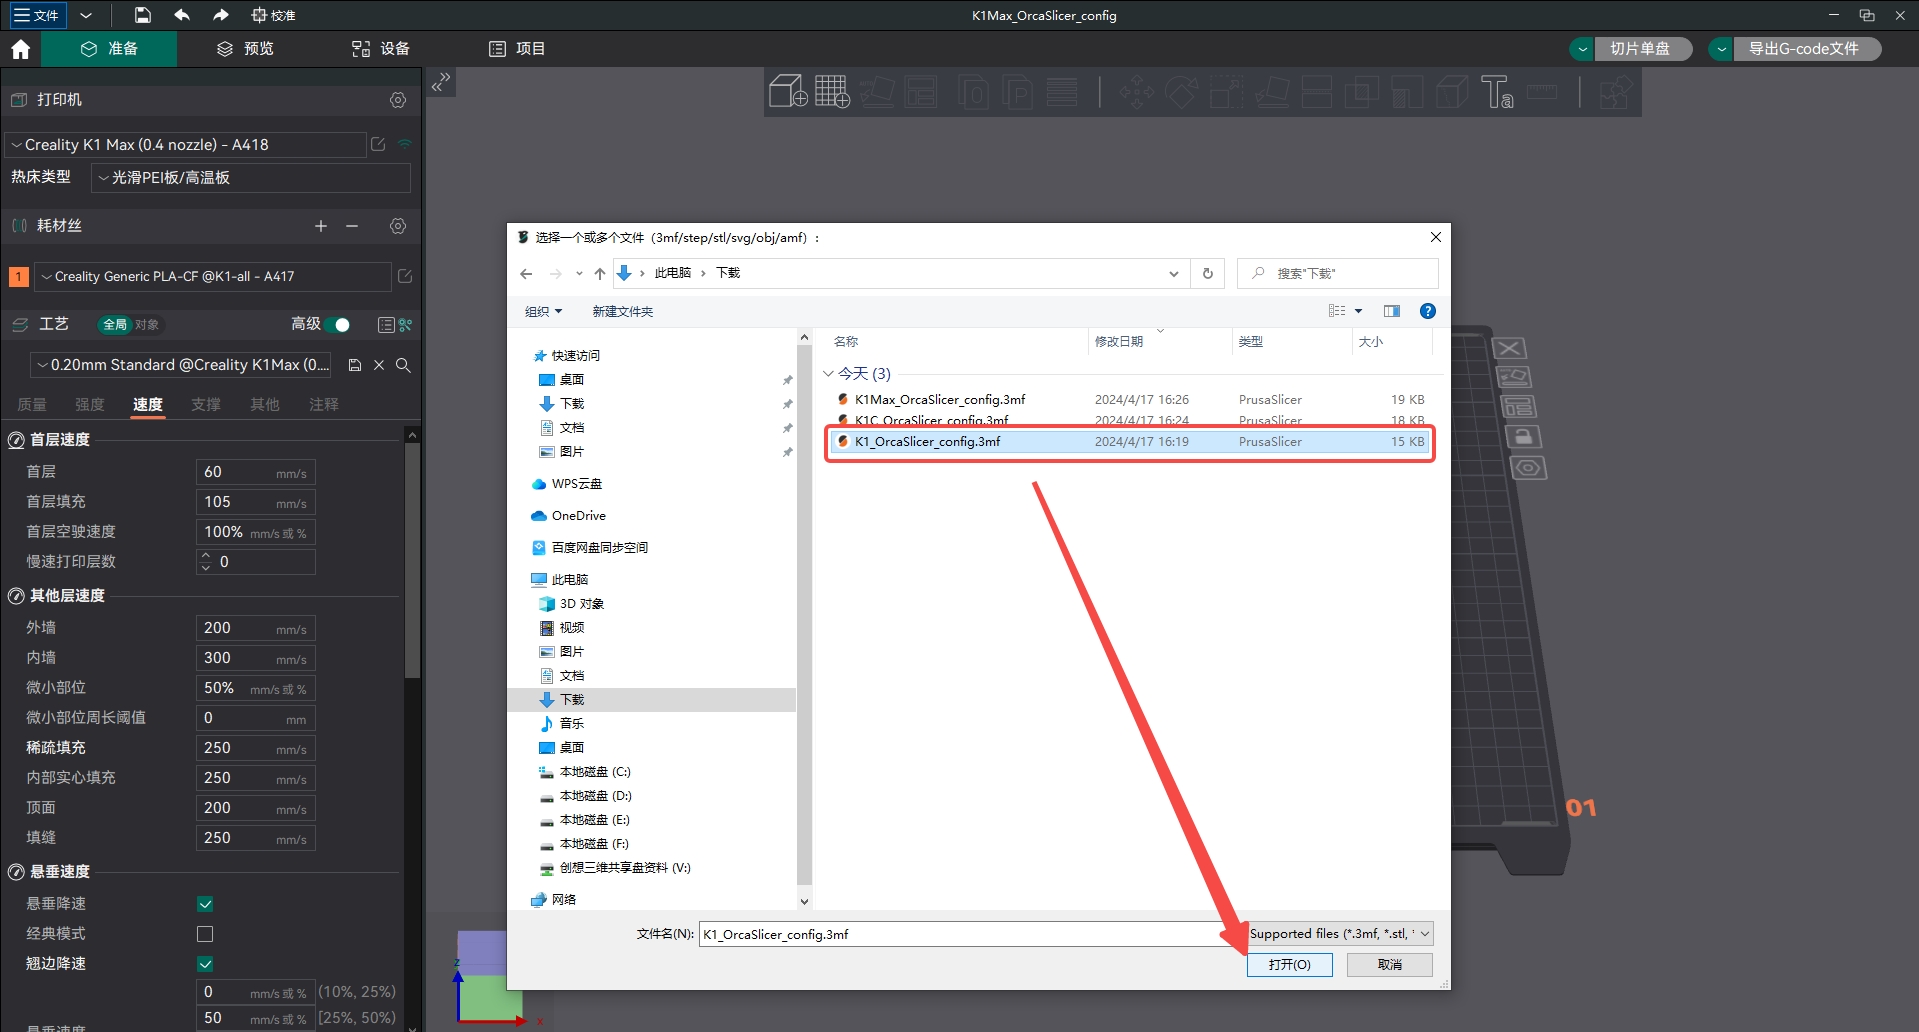The image size is (1919, 1032).
Task: Switch to the 设备 device tab
Action: [x=381, y=49]
